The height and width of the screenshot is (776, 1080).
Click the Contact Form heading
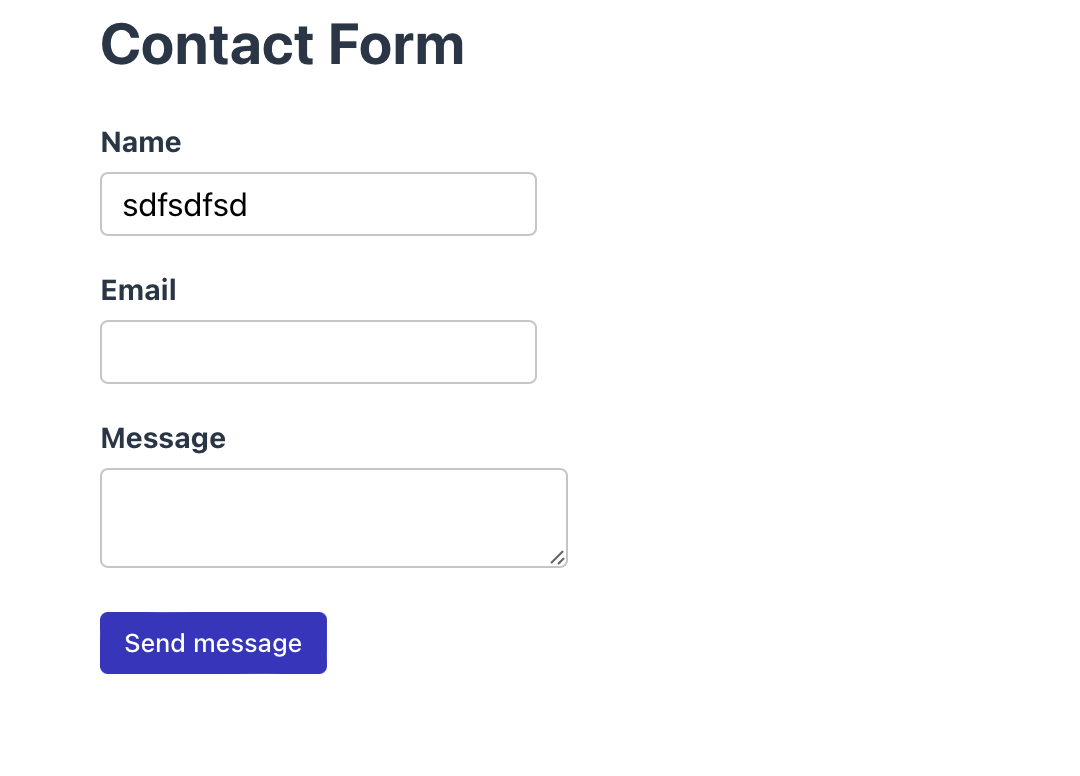point(282,45)
